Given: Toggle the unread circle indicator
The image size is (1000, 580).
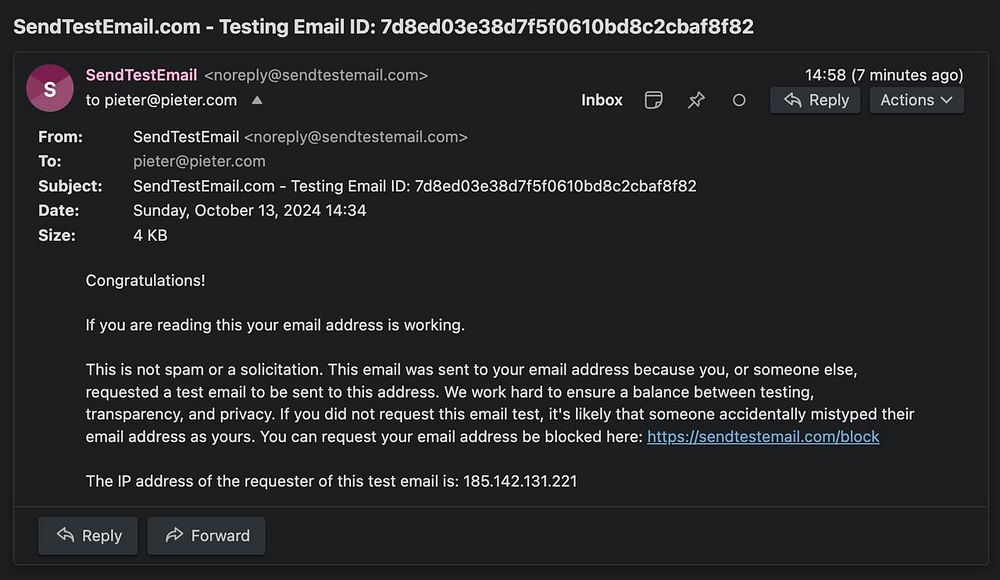Looking at the screenshot, I should 739,100.
